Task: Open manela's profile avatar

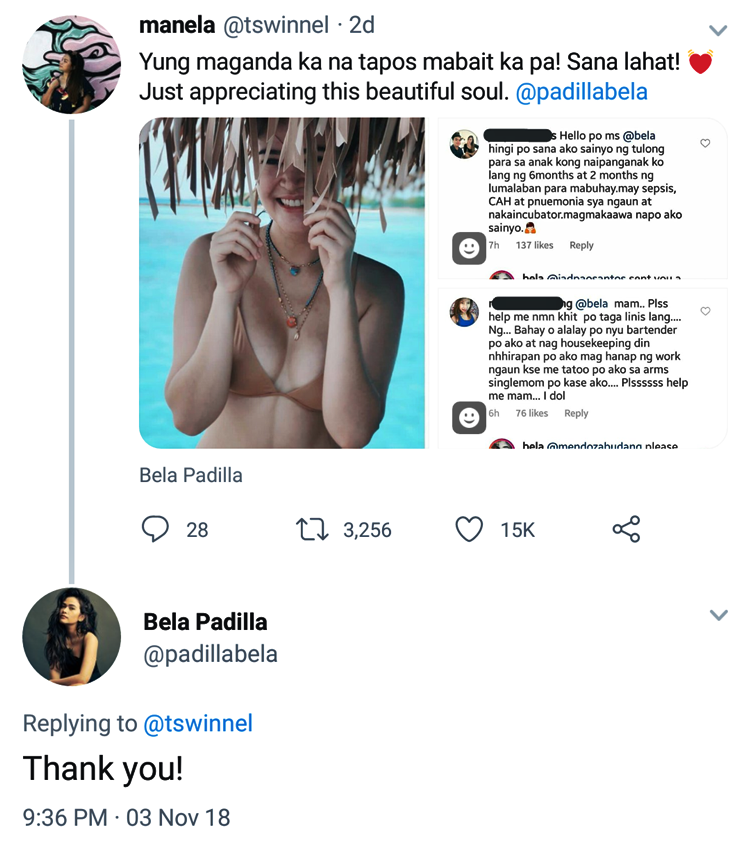Action: (x=71, y=65)
